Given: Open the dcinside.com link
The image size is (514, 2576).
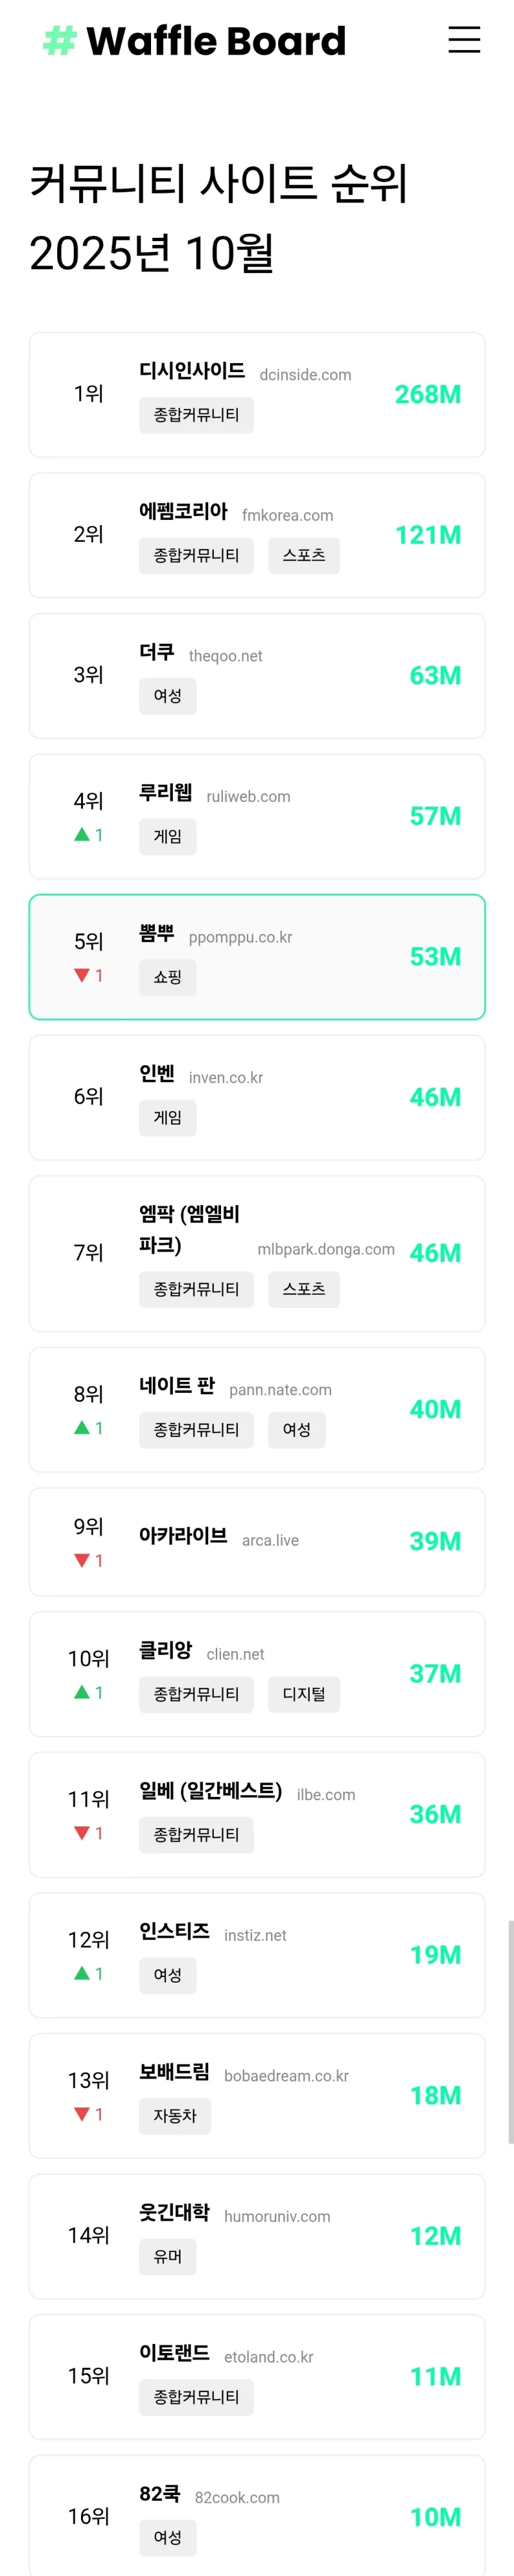Looking at the screenshot, I should point(305,375).
